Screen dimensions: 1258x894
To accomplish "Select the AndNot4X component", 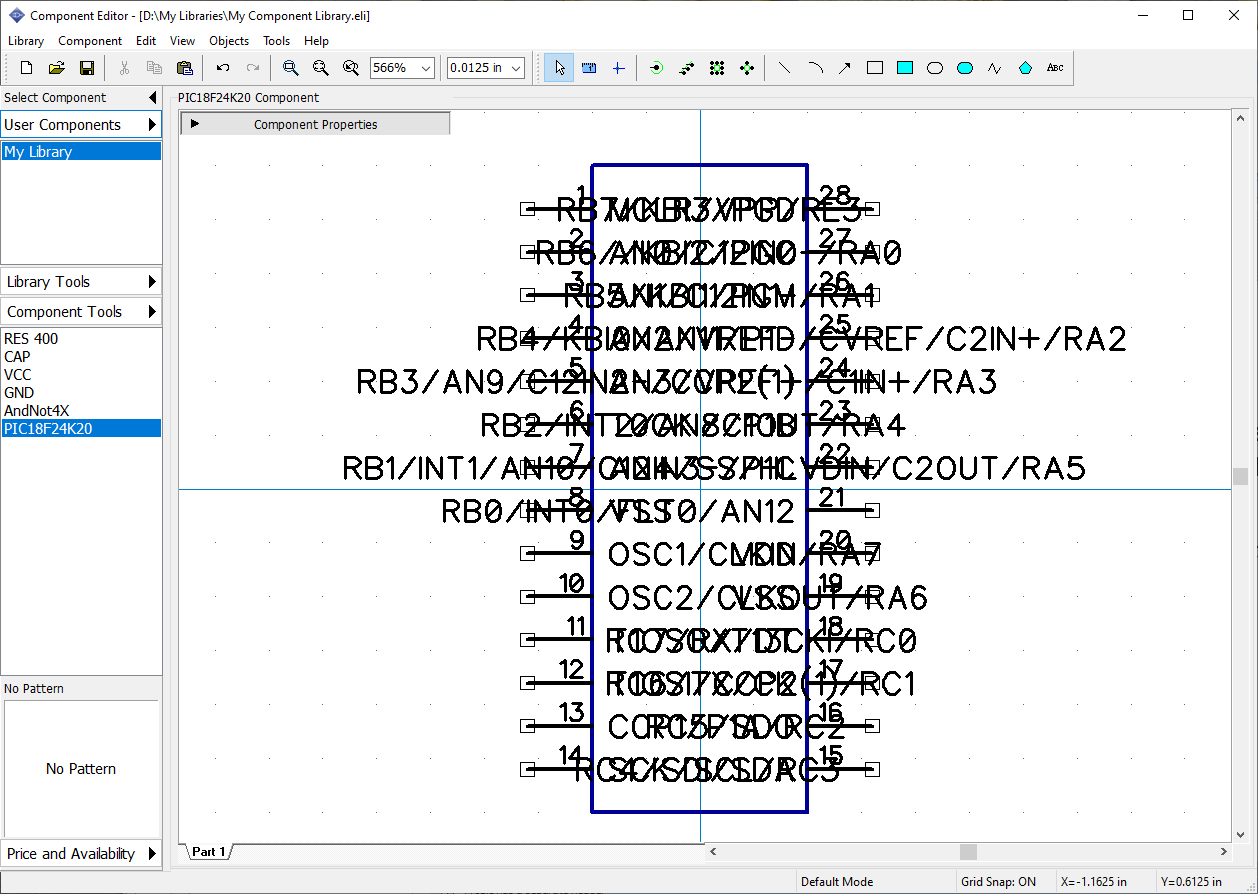I will (81, 410).
